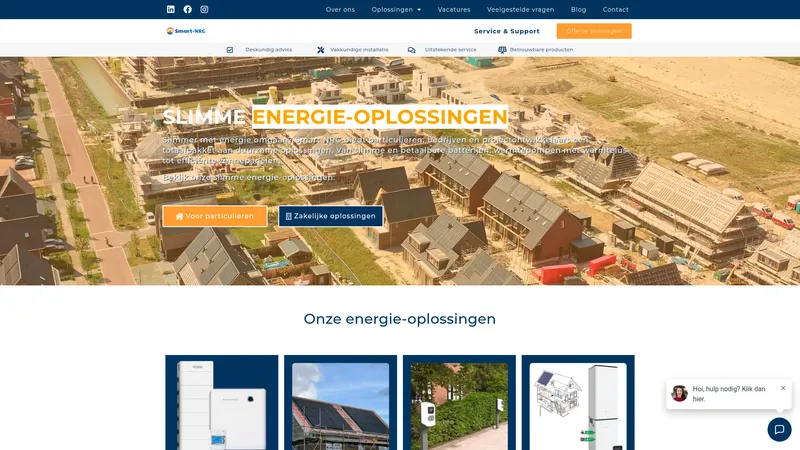Image resolution: width=800 pixels, height=450 pixels.
Task: Click the 'ENERGIE-OPLOSSINGEN' highlighted heading
Action: [380, 117]
